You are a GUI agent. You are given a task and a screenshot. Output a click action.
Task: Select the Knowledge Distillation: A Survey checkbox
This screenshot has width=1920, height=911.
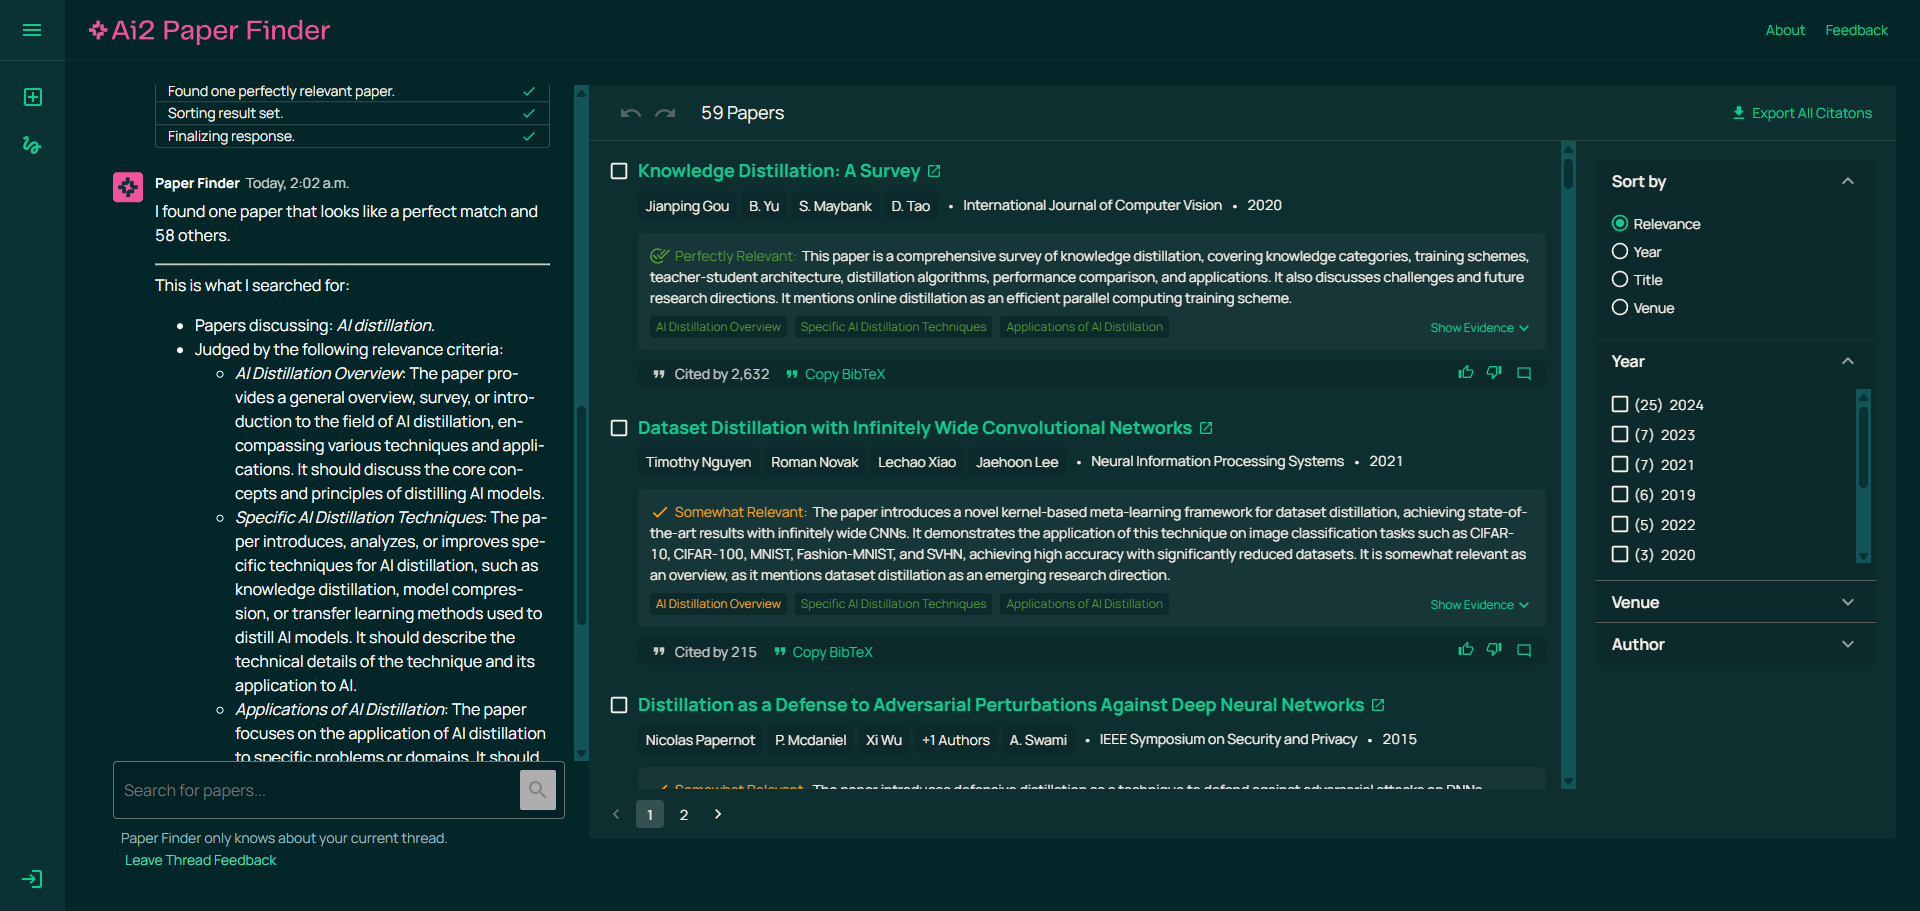[x=619, y=171]
